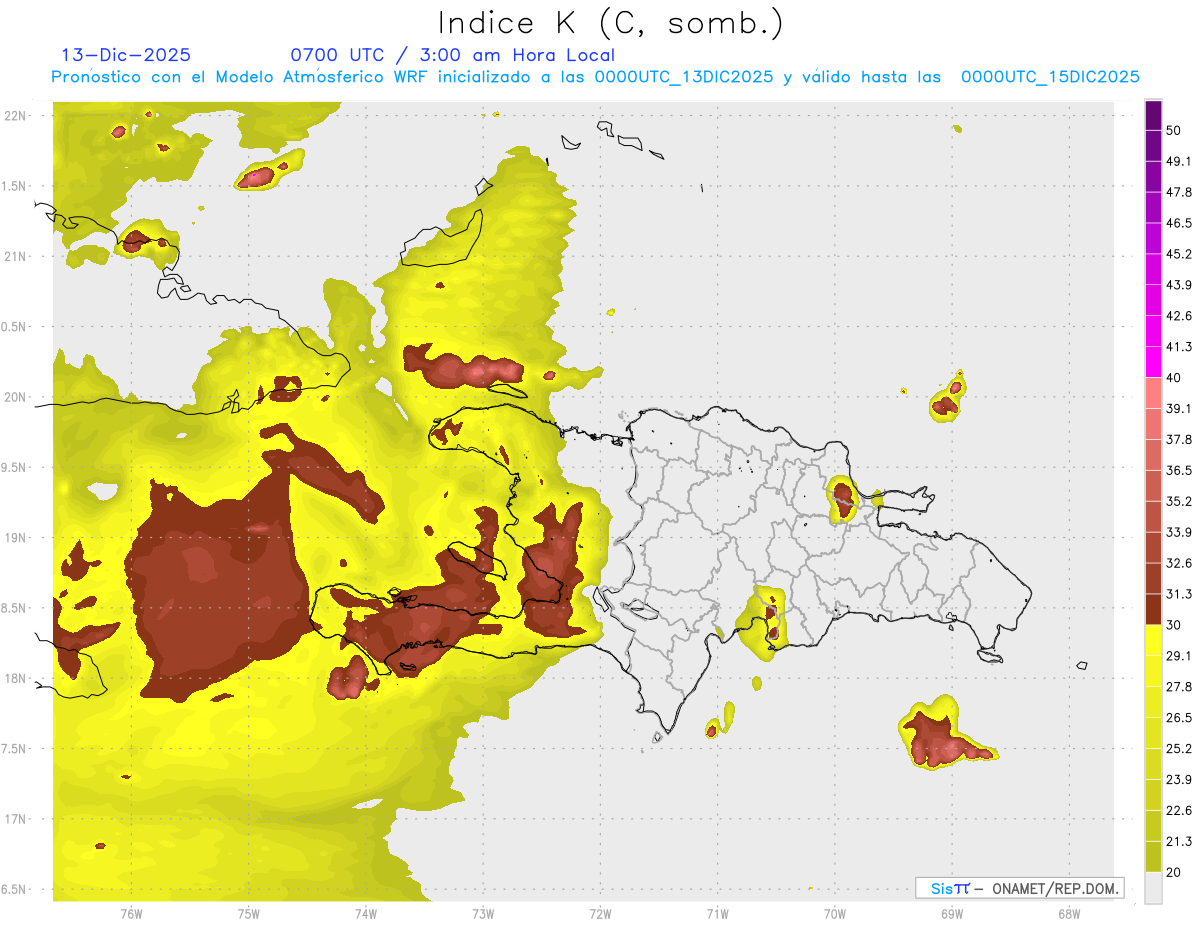Image resolution: width=1200 pixels, height=927 pixels.
Task: Click the '21N' latitude label
Action: 16,257
